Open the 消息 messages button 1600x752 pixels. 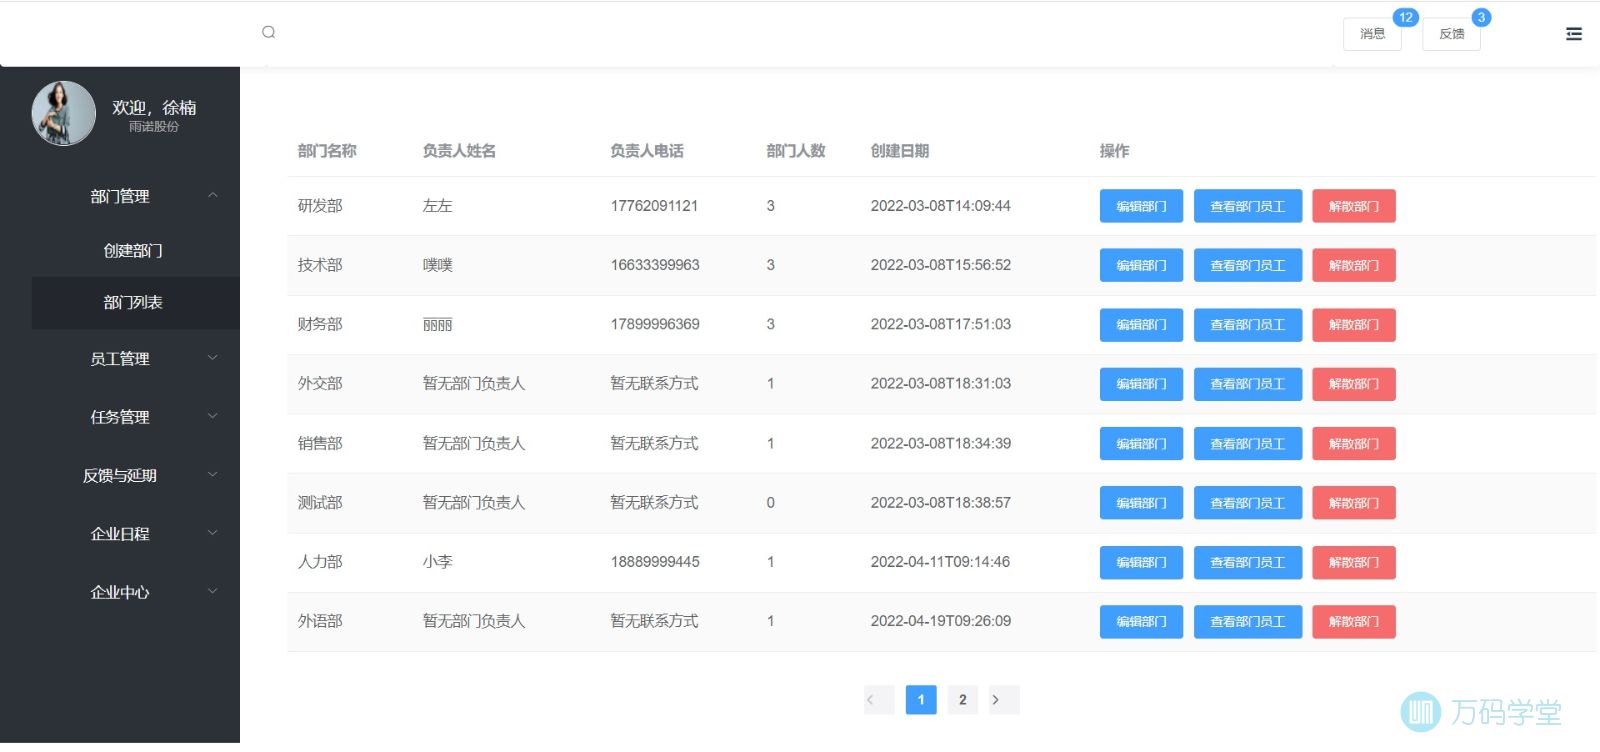tap(1372, 34)
